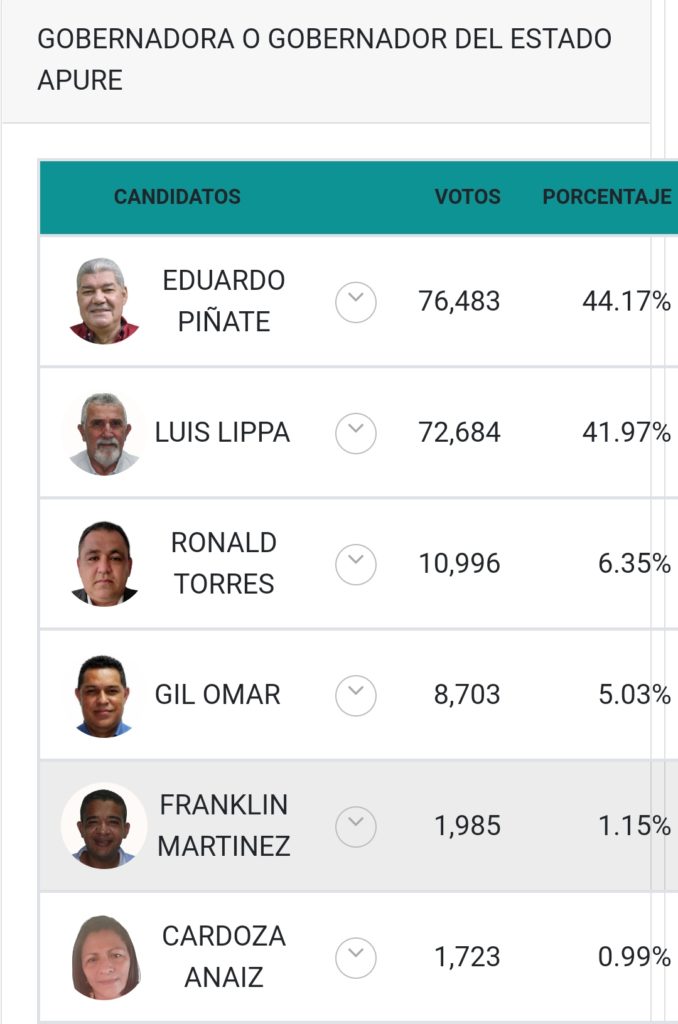Click the Gobernador del Estado Apure heading

[x=325, y=59]
